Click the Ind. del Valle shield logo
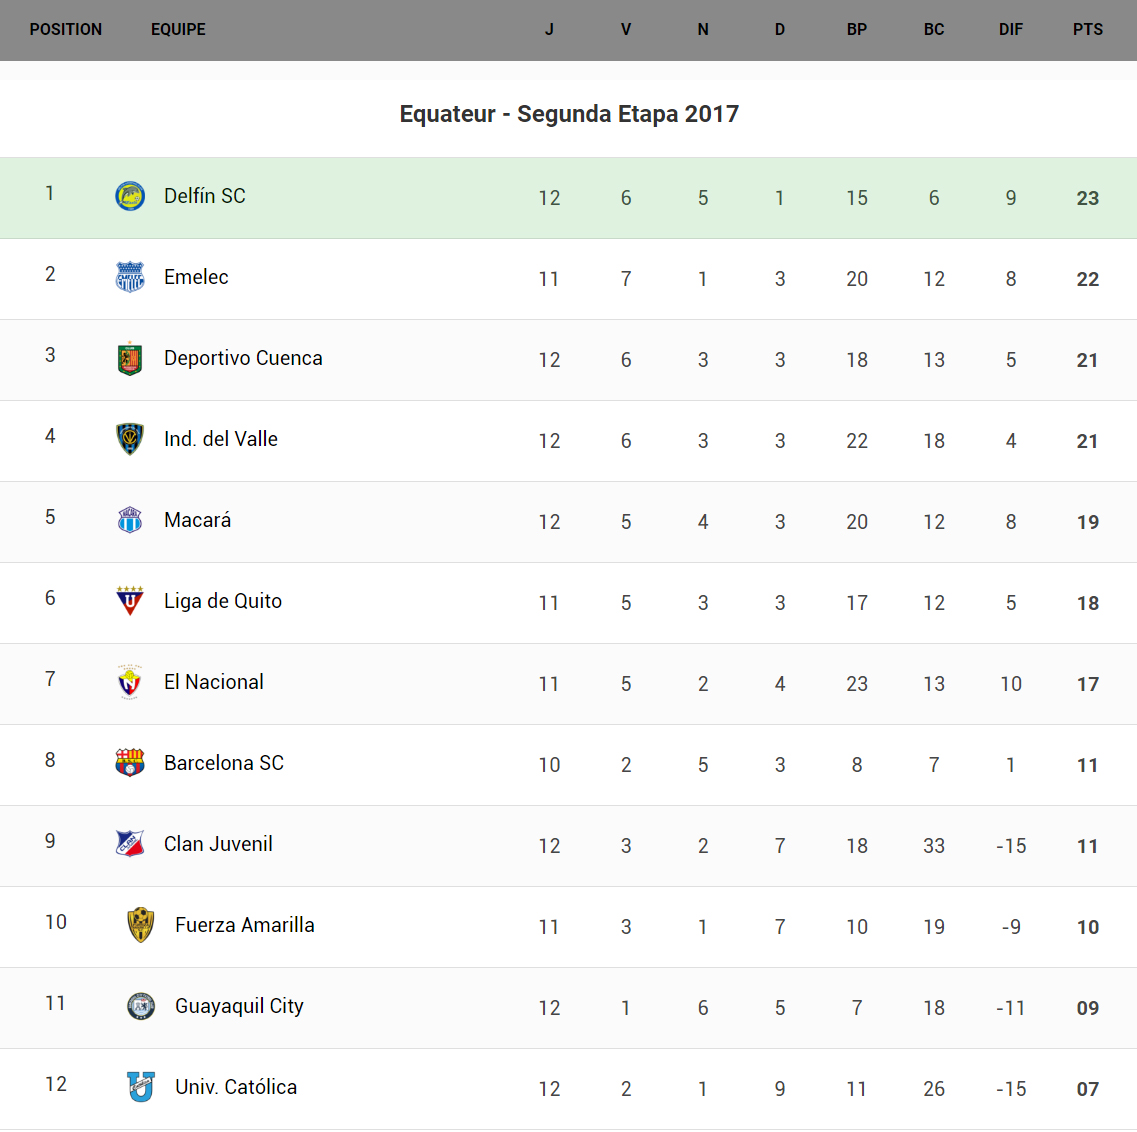This screenshot has height=1132, width=1137. coord(130,439)
